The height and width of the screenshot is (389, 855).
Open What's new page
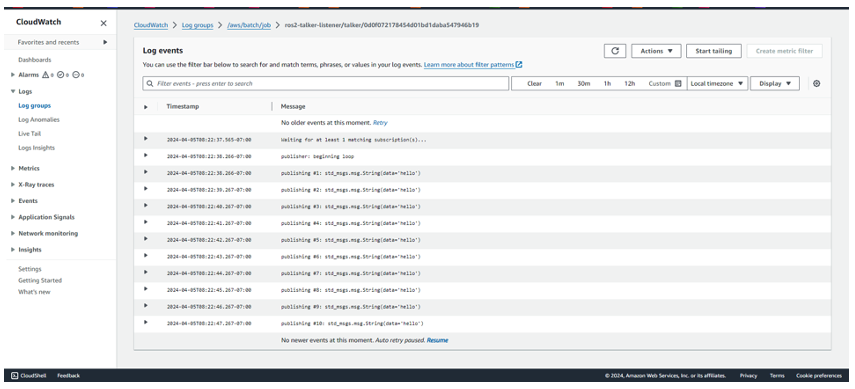[34, 292]
